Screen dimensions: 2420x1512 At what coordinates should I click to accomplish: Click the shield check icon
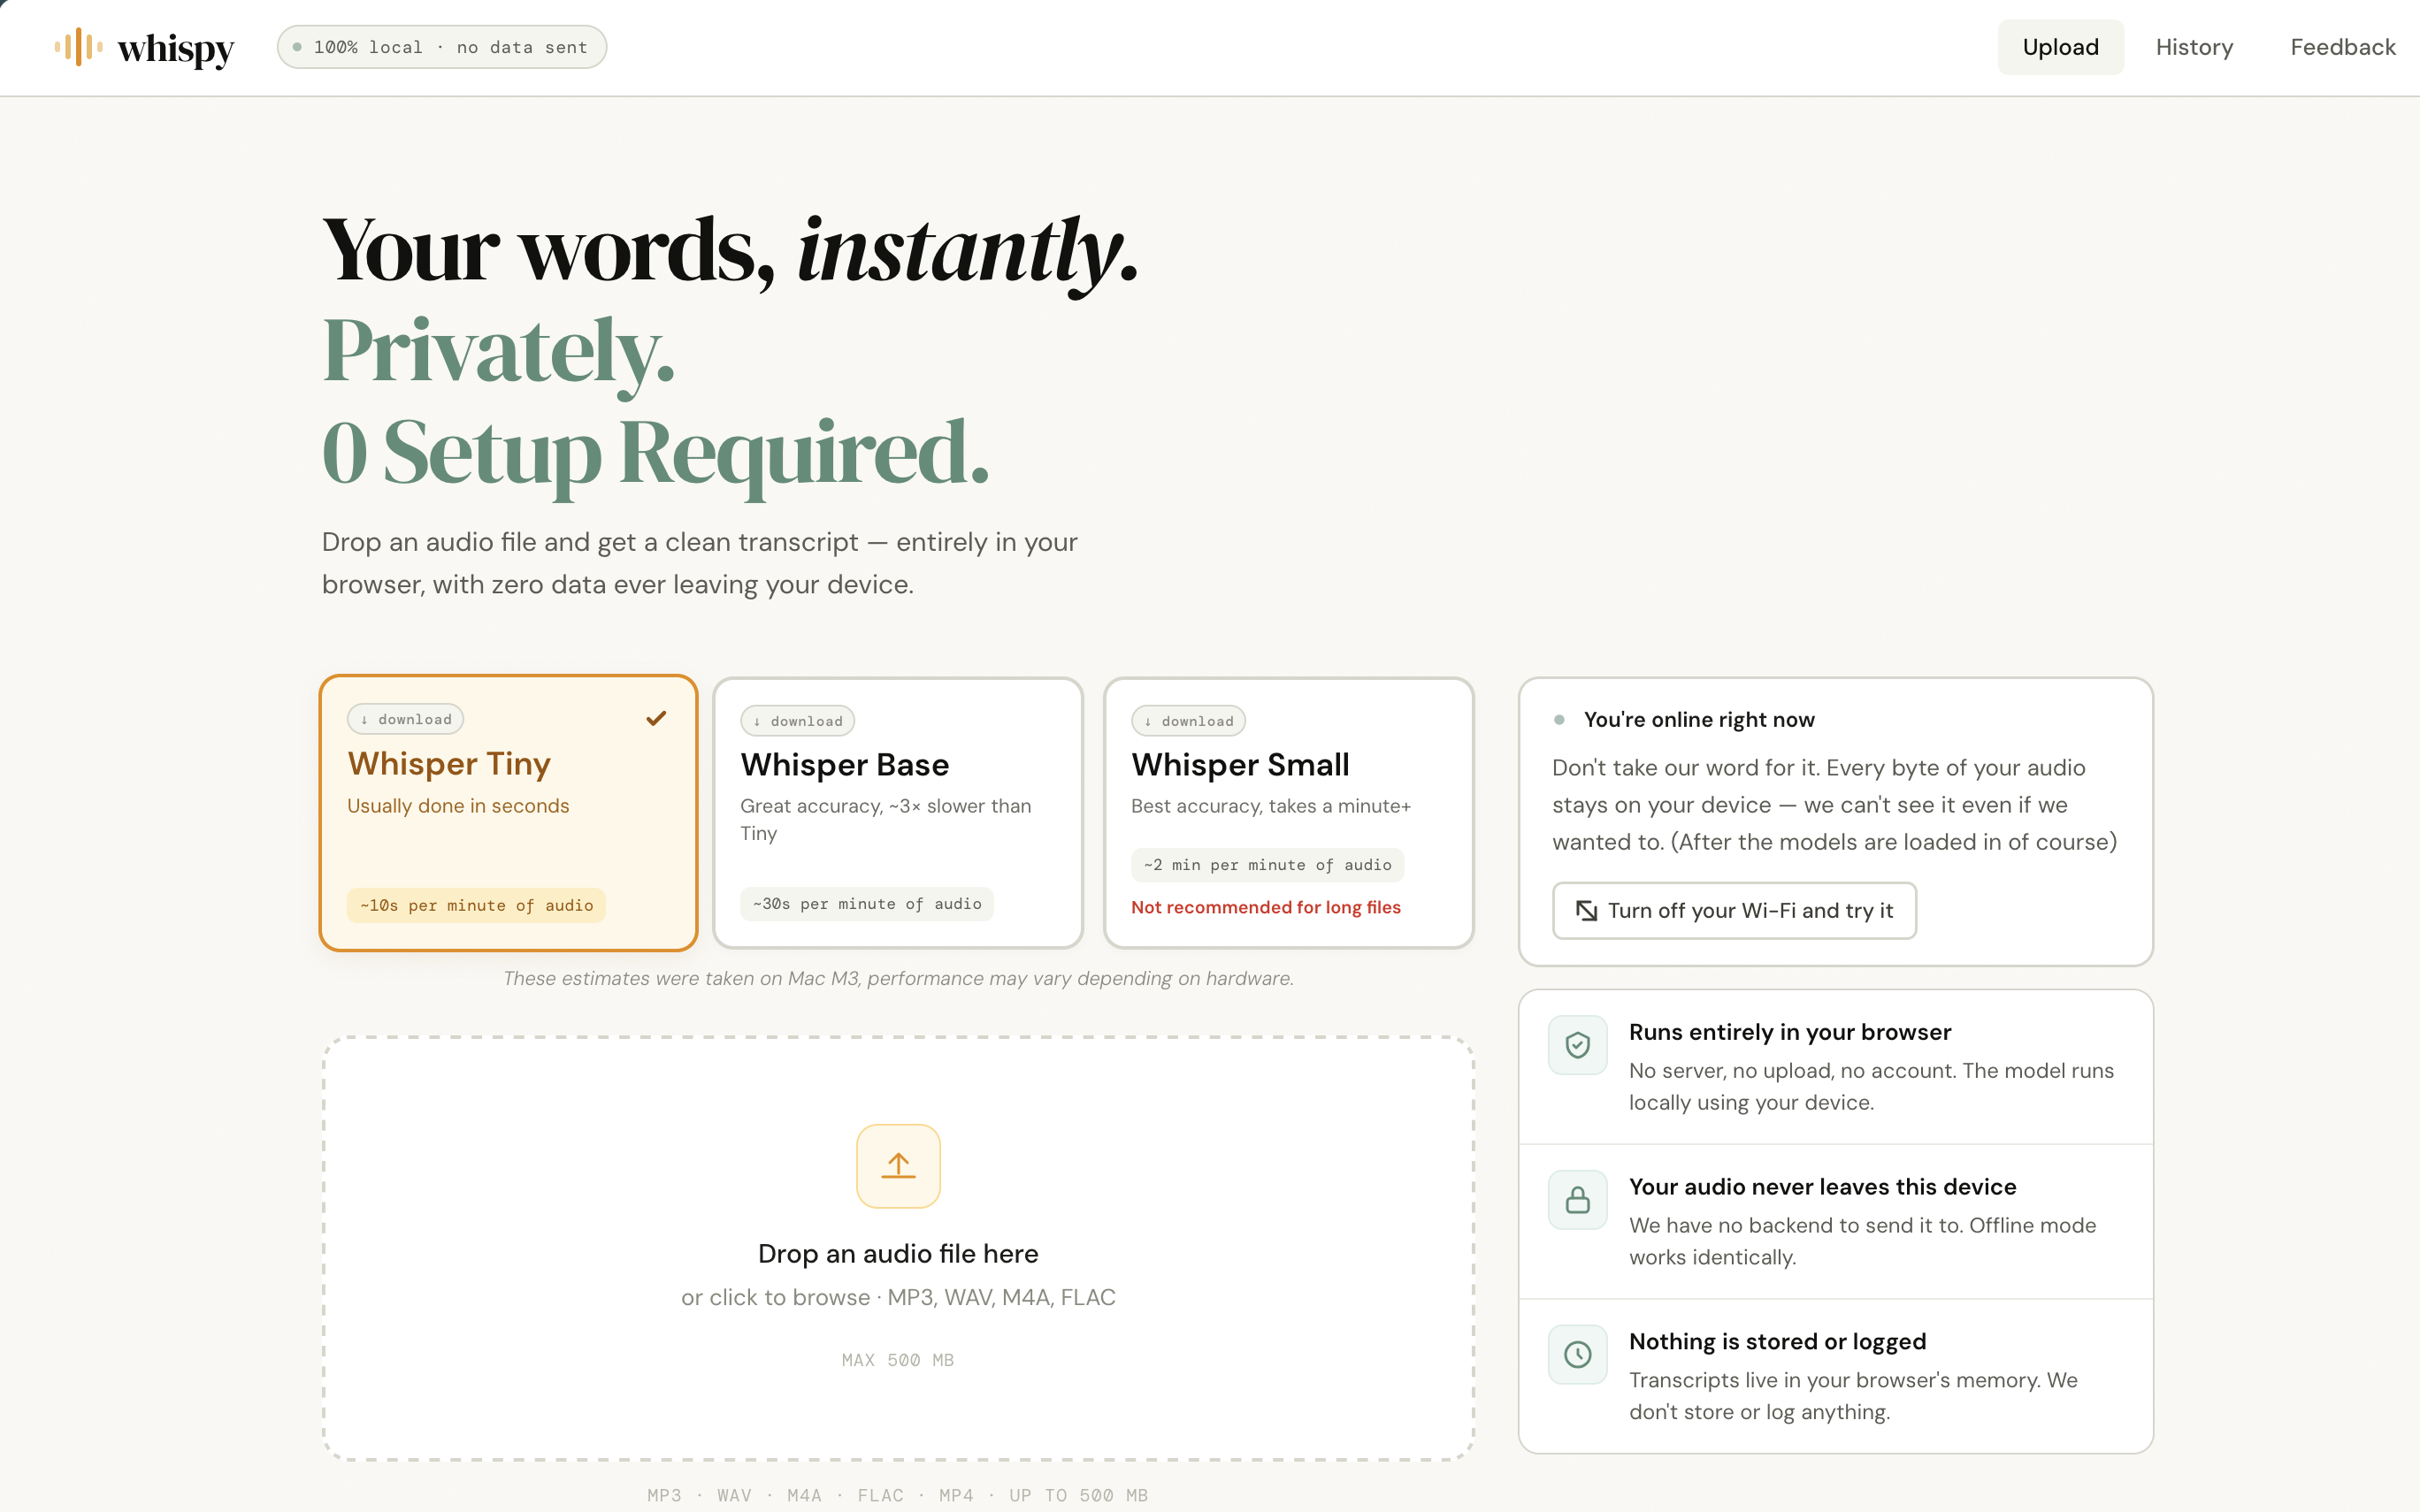pos(1578,1045)
